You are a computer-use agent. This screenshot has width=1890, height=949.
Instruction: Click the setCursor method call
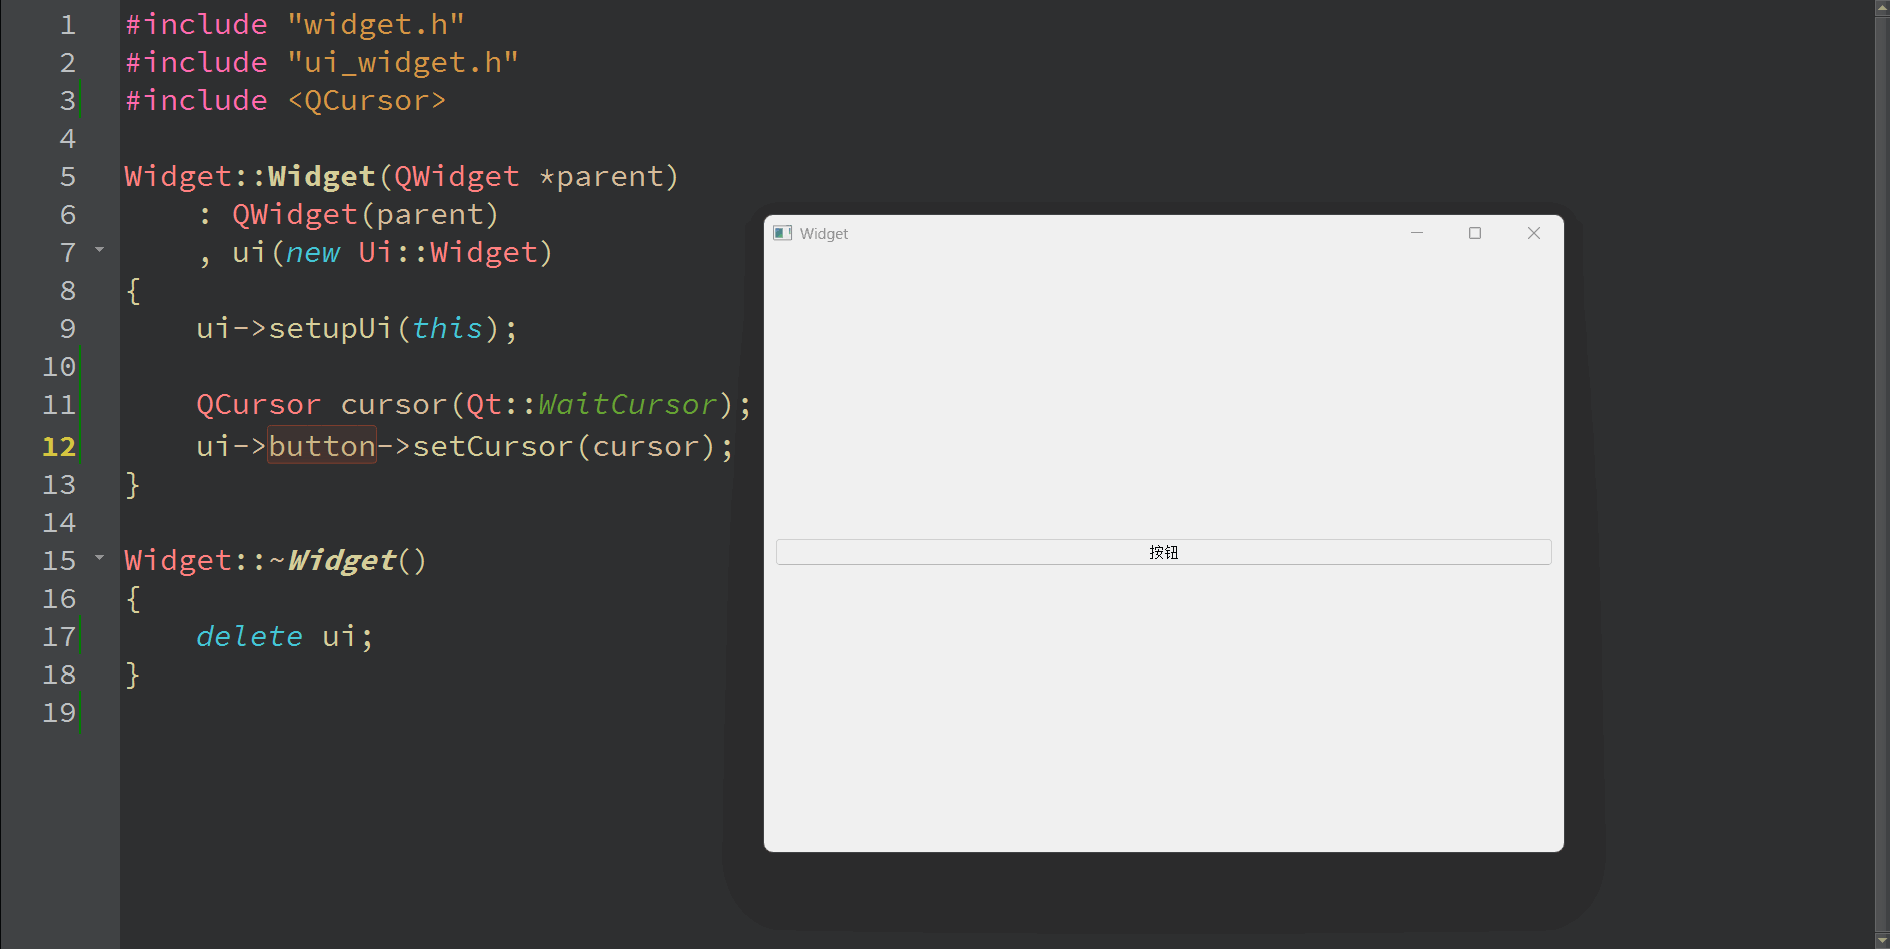pyautogui.click(x=492, y=446)
